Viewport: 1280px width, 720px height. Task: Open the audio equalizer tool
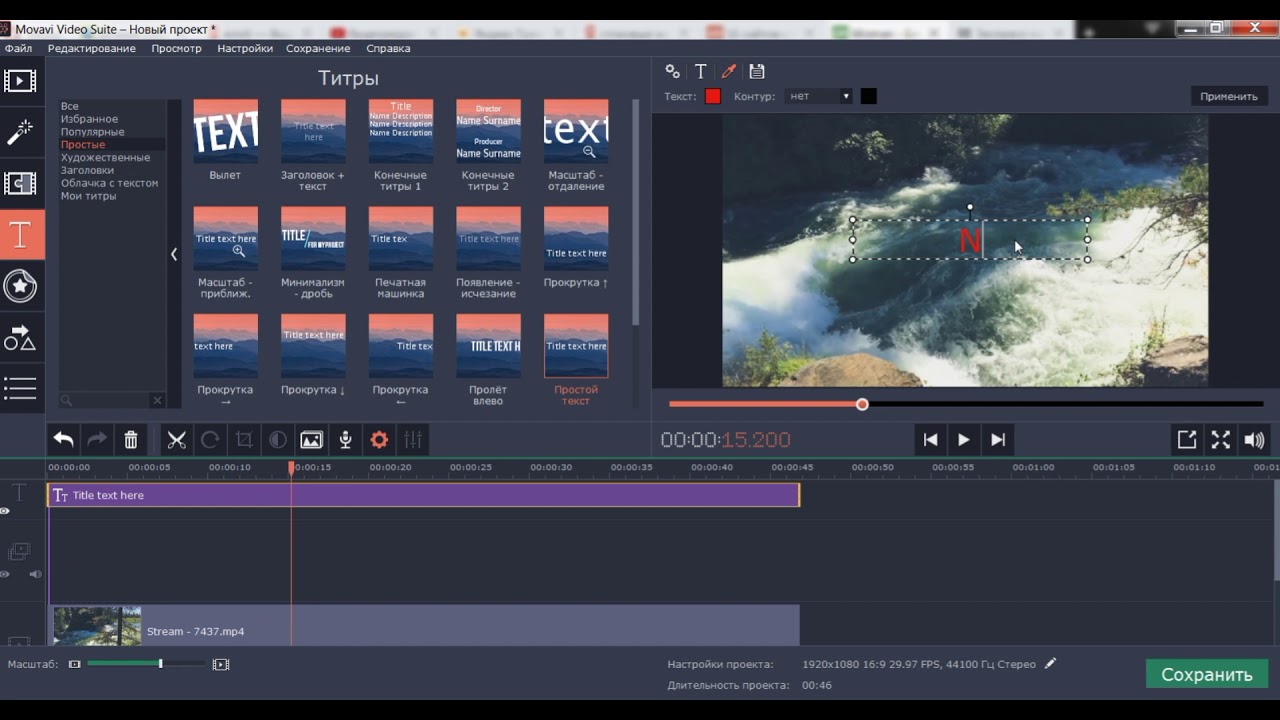(x=413, y=440)
